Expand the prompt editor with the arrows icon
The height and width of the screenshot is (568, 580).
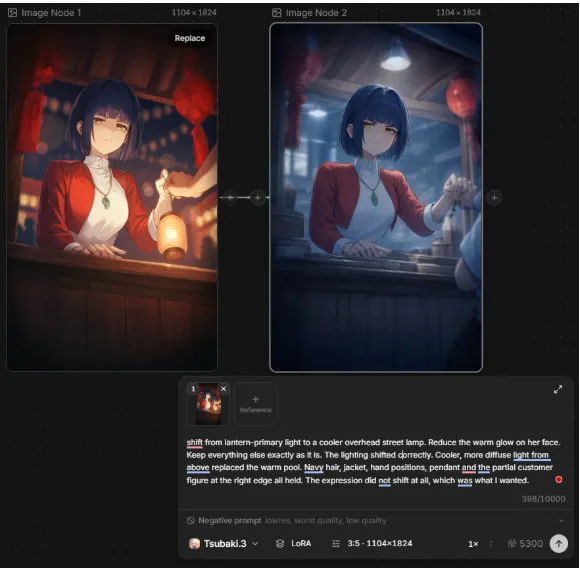558,389
